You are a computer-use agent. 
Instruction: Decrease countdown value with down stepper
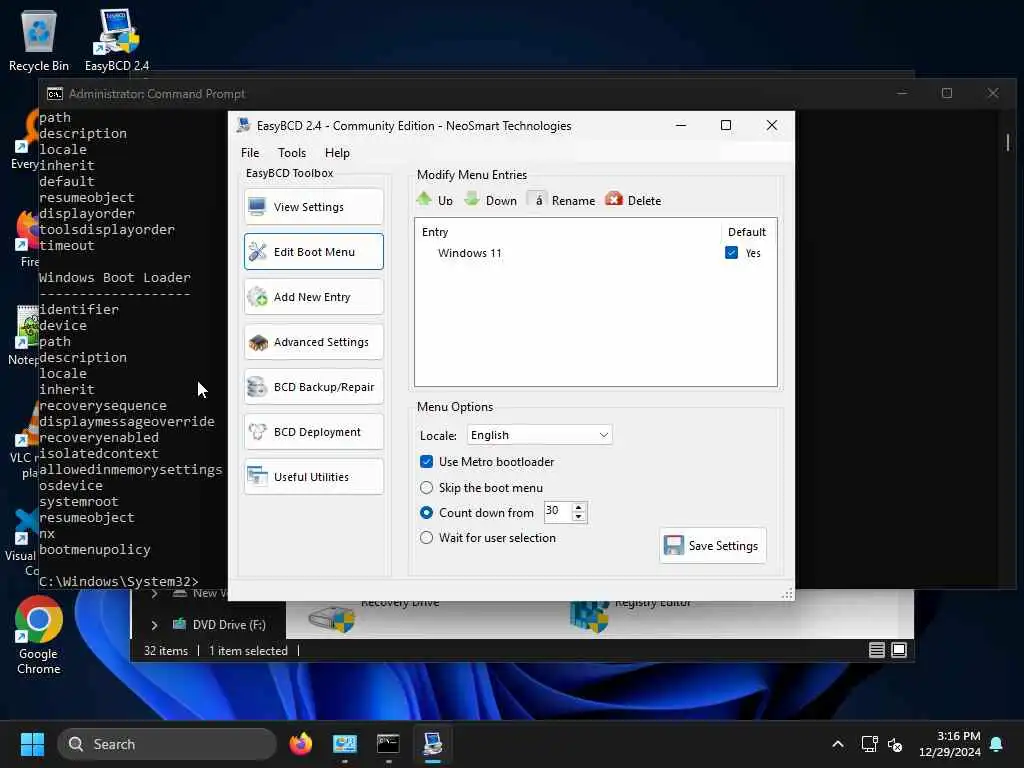pos(579,517)
